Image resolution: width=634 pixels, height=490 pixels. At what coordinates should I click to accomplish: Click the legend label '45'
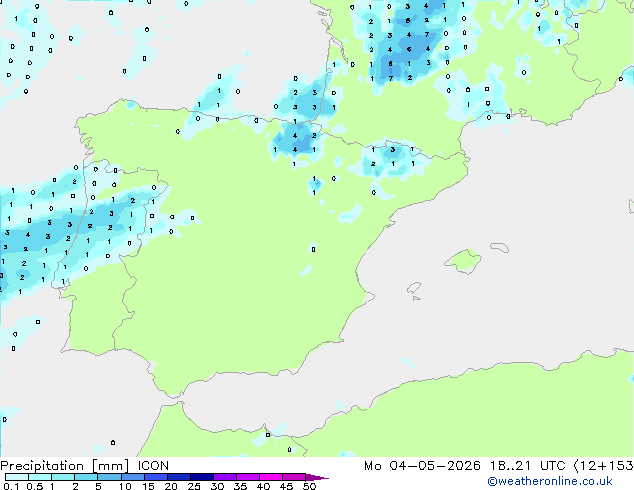pos(286,486)
